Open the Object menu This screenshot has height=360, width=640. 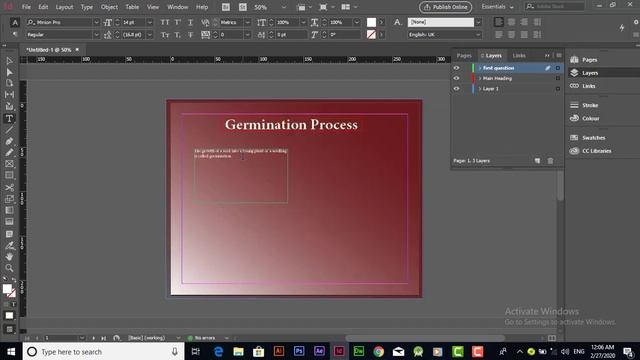click(109, 7)
